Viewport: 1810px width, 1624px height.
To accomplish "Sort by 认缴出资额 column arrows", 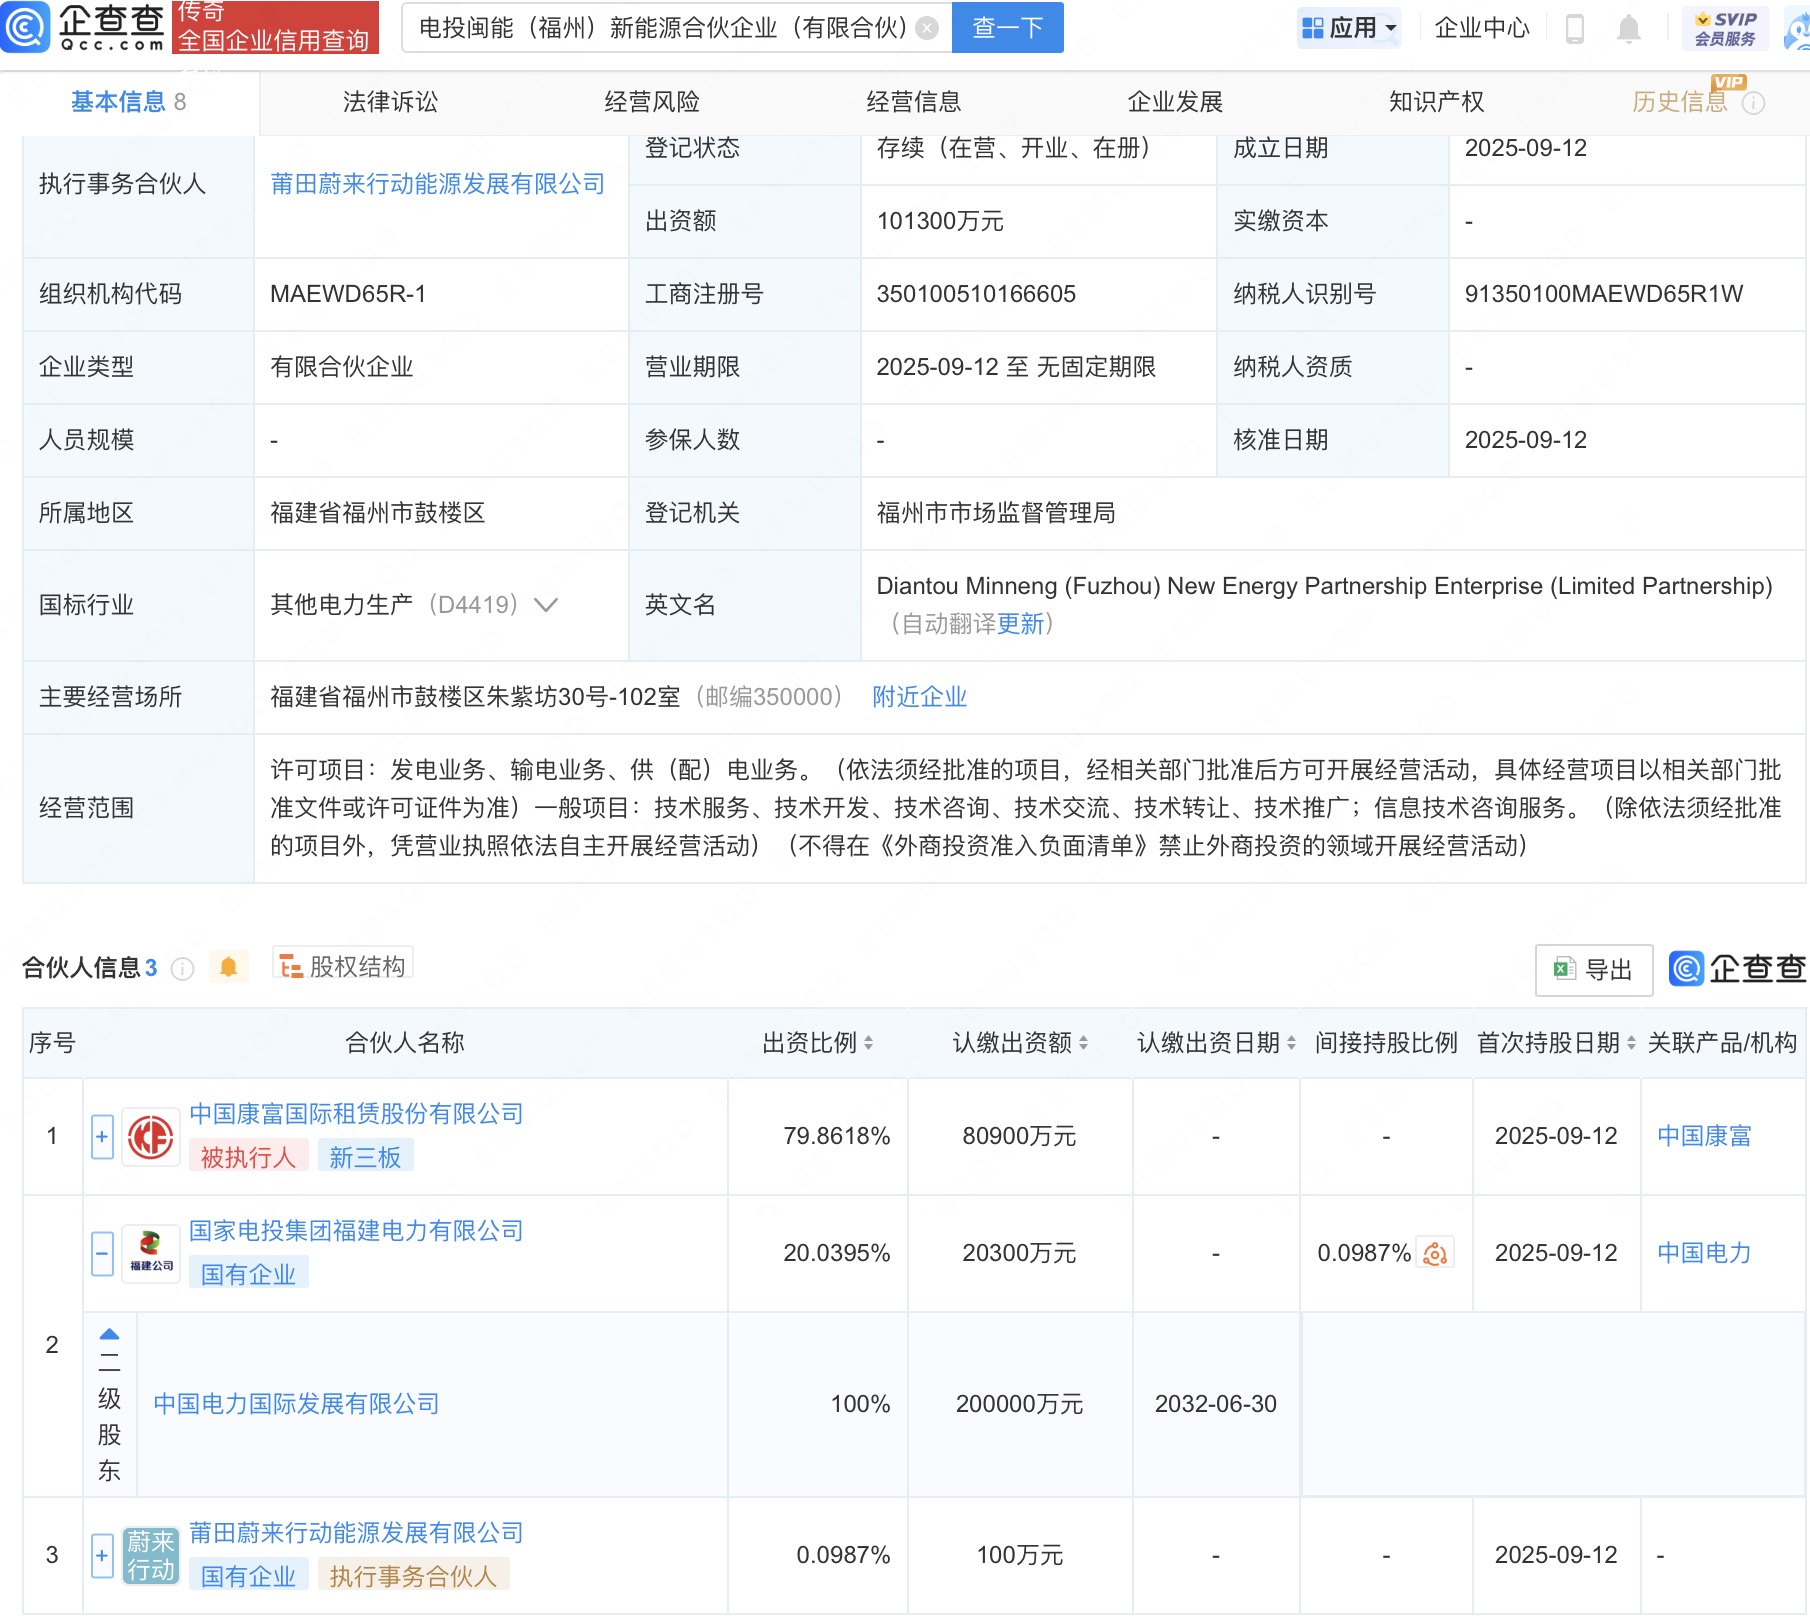I will click(1083, 1044).
